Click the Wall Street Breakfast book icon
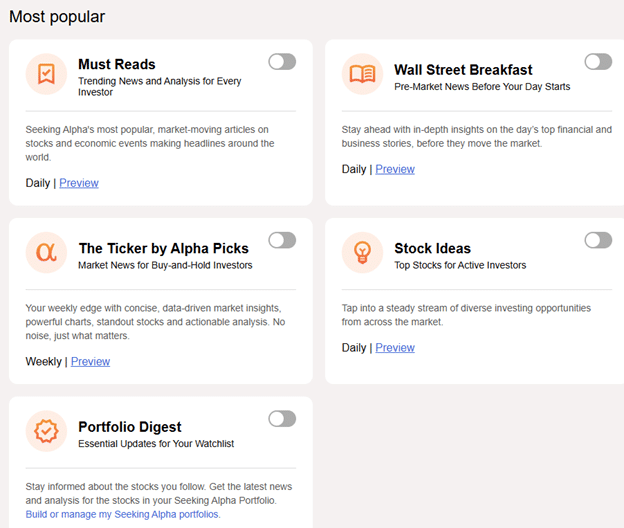 [362, 74]
